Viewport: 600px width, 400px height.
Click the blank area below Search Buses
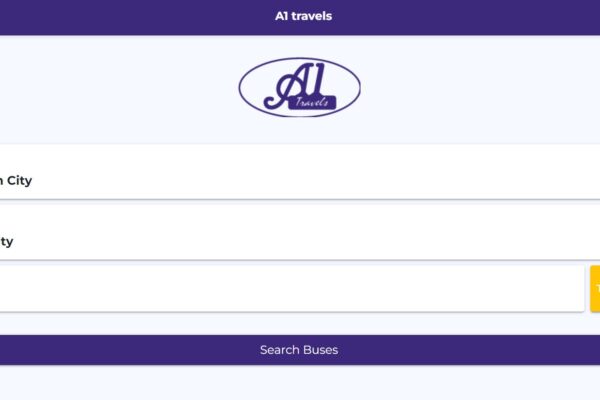pos(300,382)
